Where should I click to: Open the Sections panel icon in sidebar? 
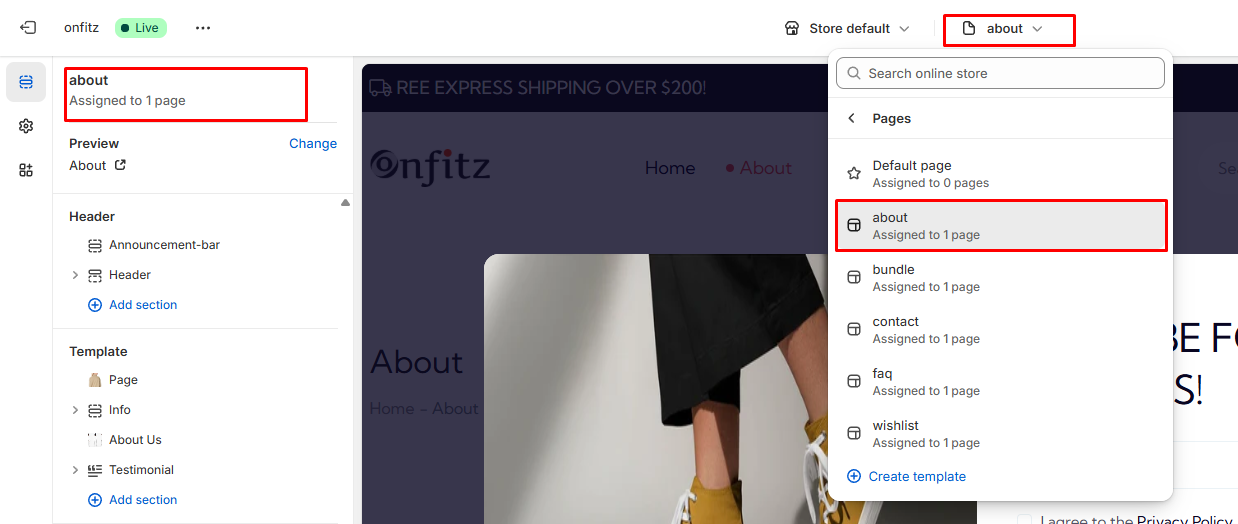click(26, 82)
